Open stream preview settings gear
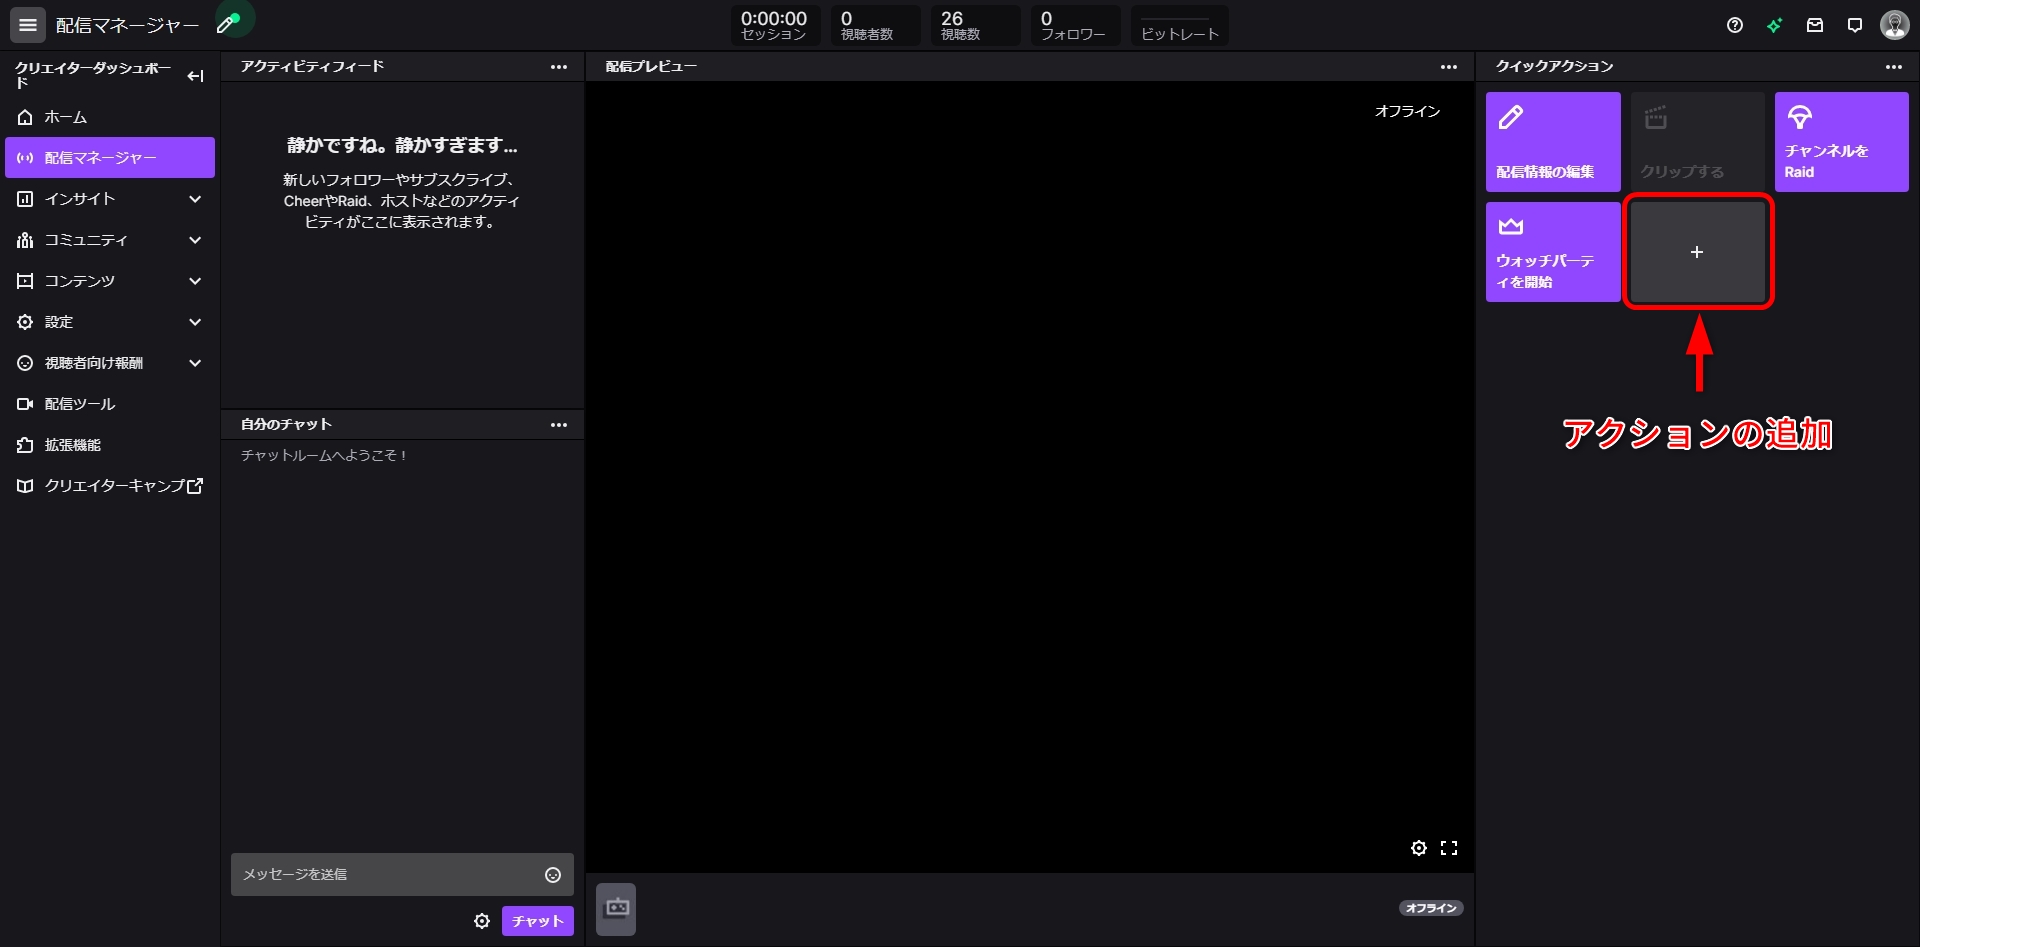The width and height of the screenshot is (2033, 947). [1419, 848]
